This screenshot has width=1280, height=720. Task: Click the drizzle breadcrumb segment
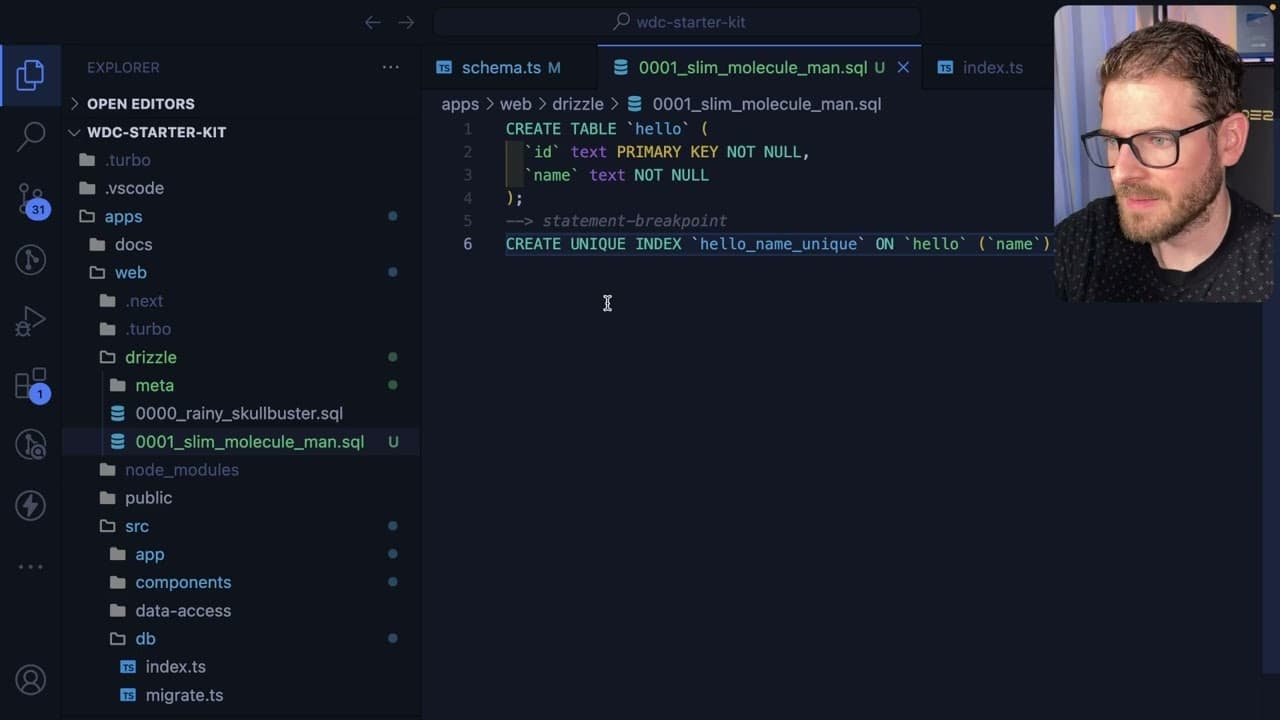[x=578, y=104]
